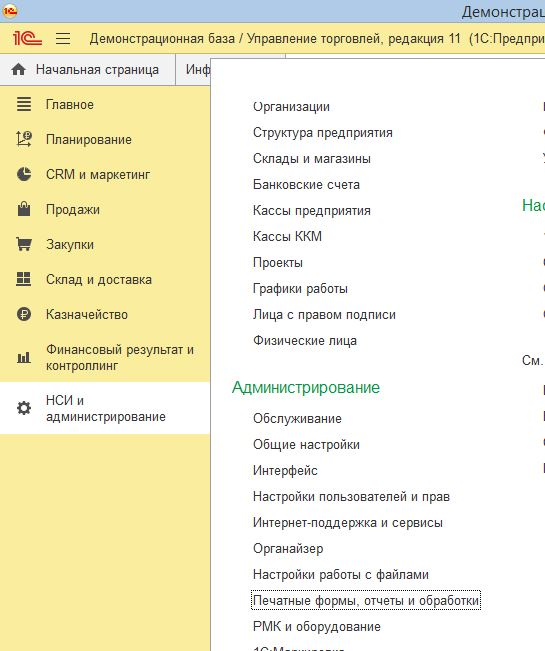Screen dimensions: 545x651
Task: Open Настройки пользователей и прав
Action: point(351,497)
